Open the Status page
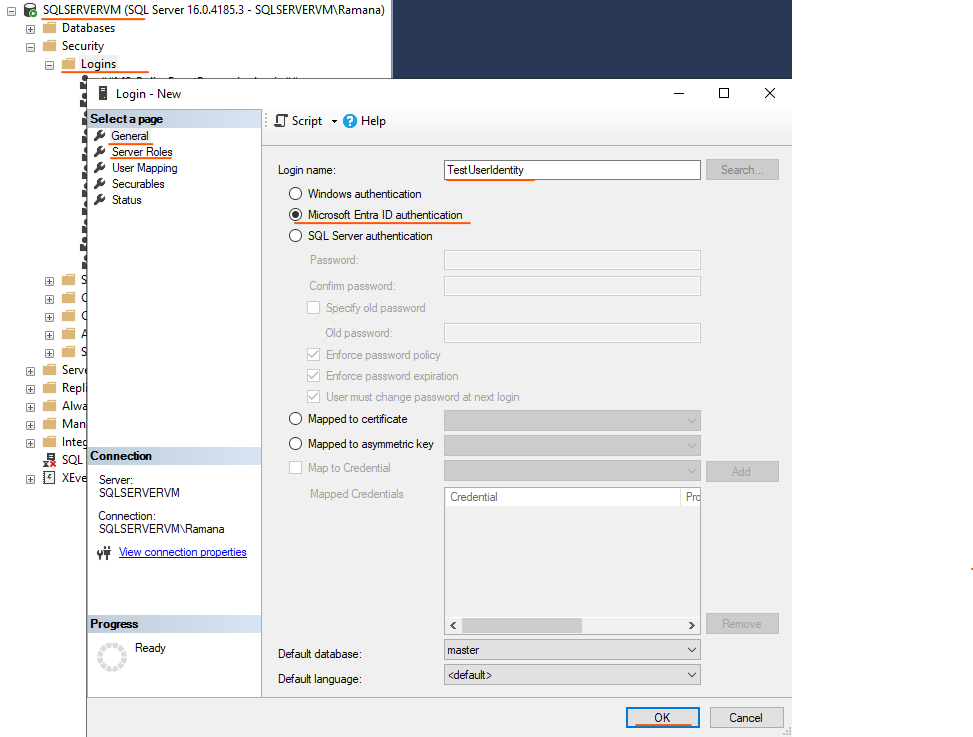This screenshot has height=737, width=973. pyautogui.click(x=127, y=200)
